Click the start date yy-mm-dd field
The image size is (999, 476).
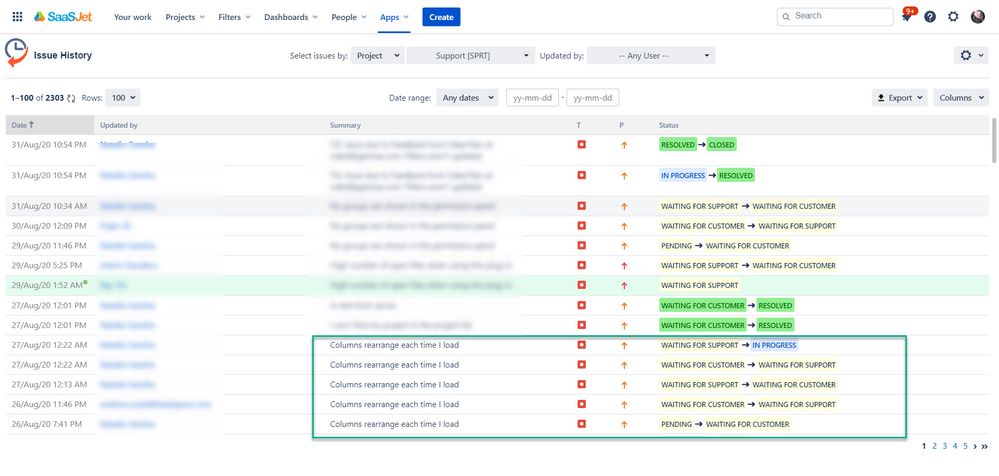click(532, 98)
